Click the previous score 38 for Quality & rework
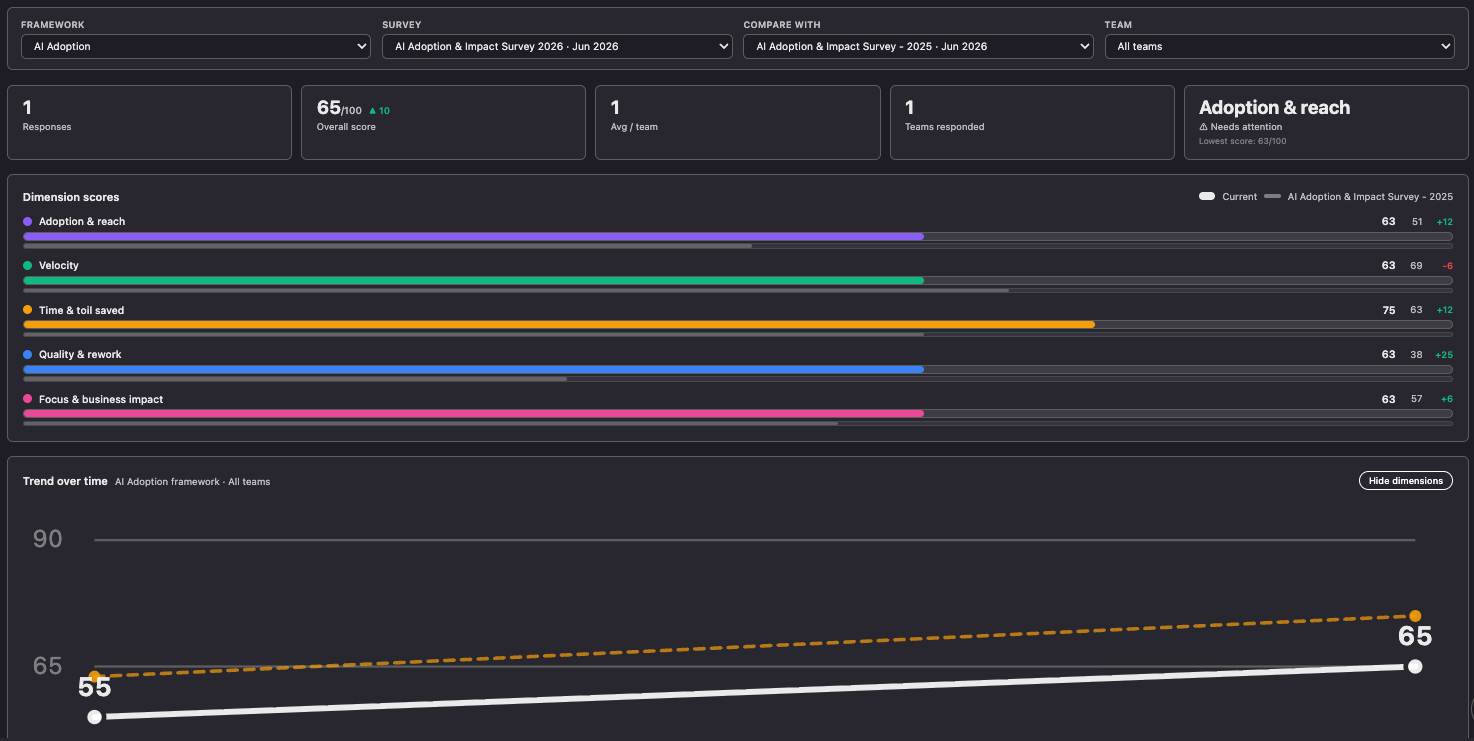Viewport: 1474px width, 741px height. [x=1416, y=355]
